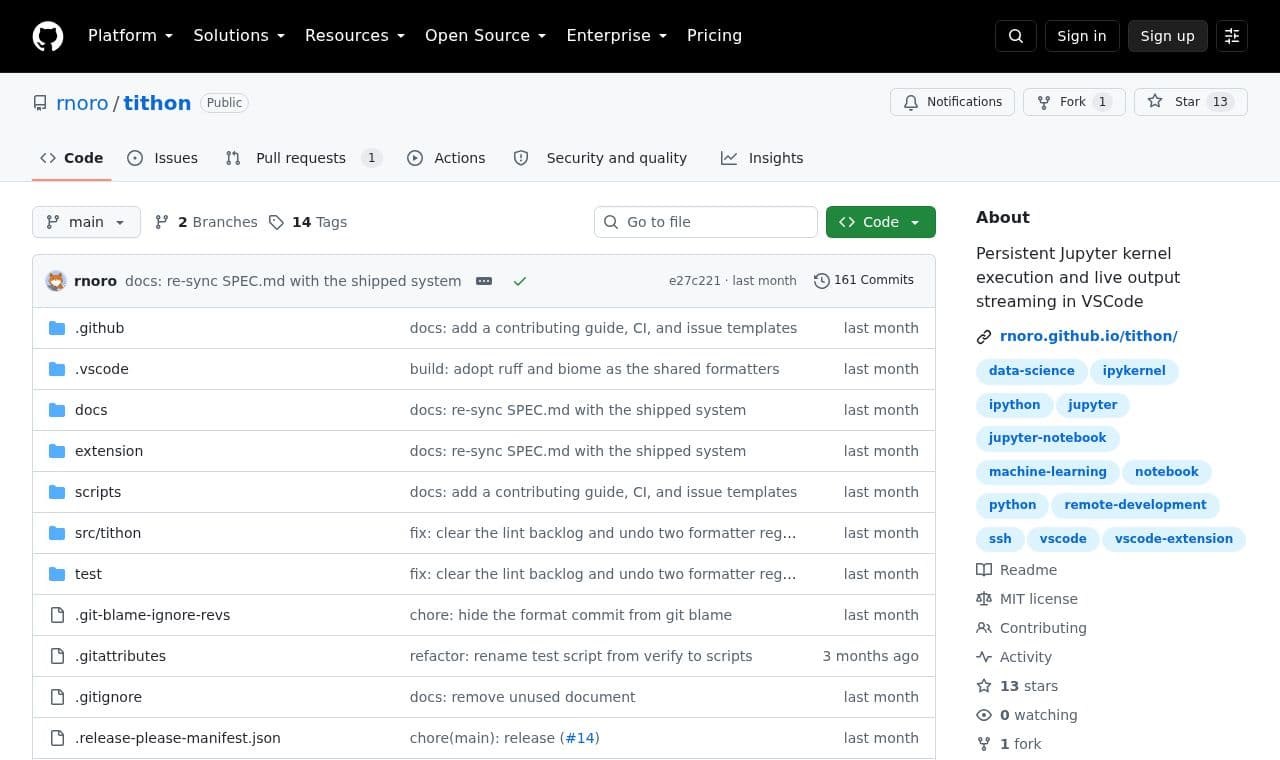Click the machine-learning topic tag
1280x760 pixels.
coord(1047,472)
